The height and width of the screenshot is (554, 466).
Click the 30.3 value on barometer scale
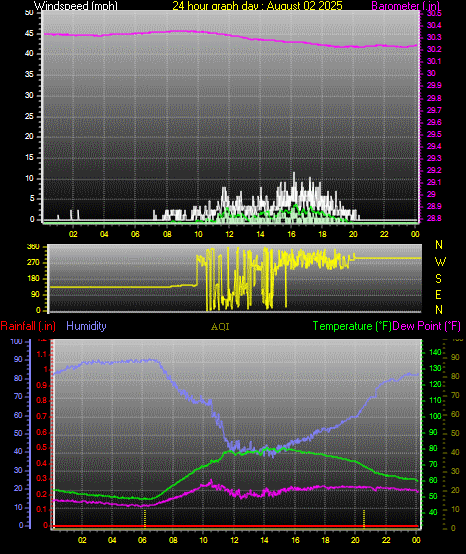click(x=434, y=37)
